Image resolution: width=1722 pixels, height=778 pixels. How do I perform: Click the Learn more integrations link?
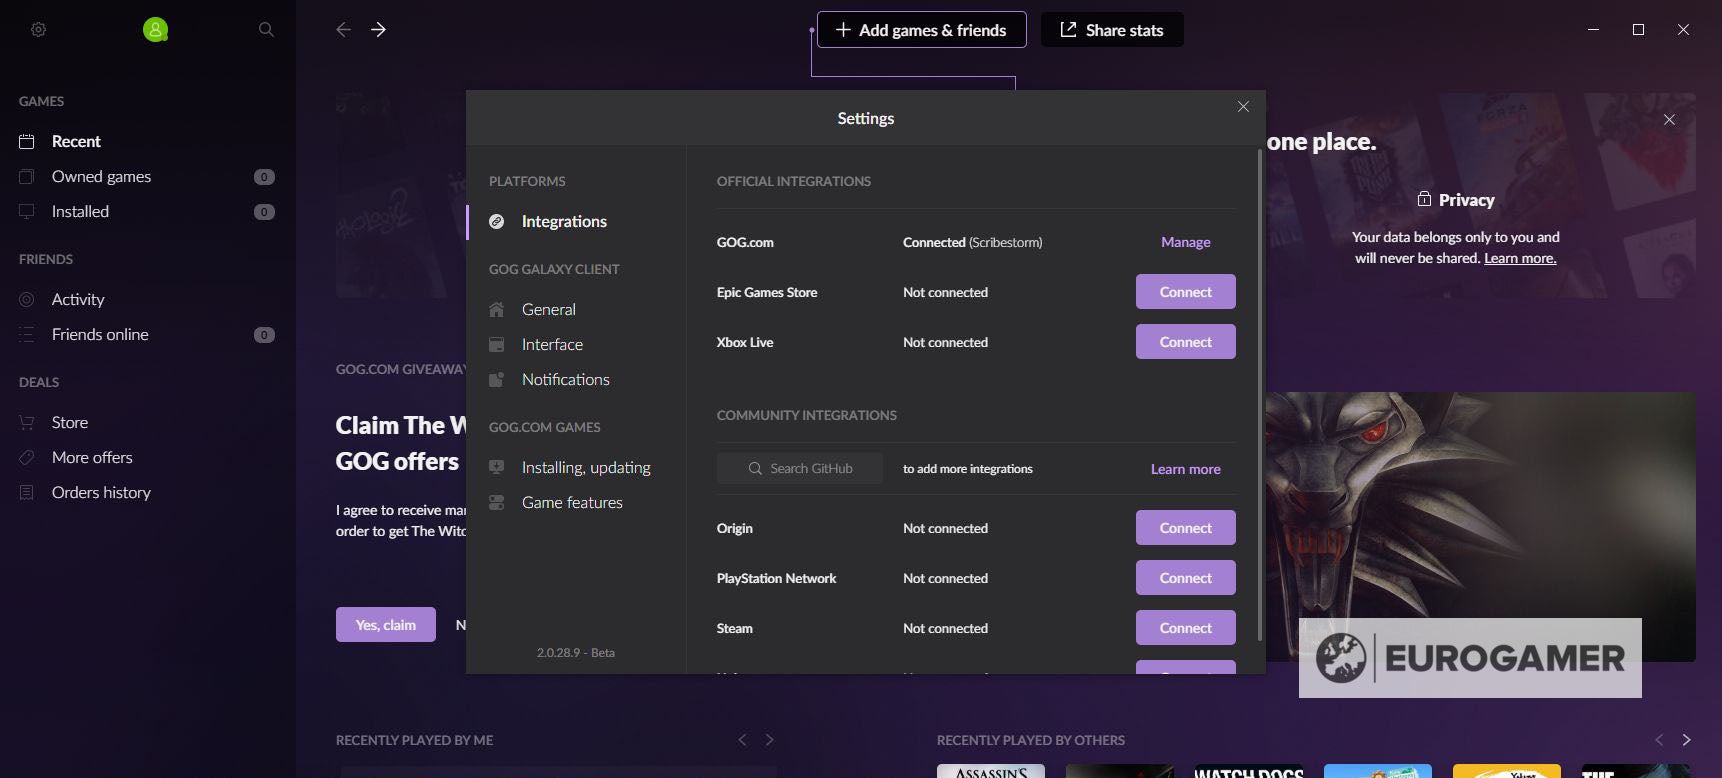(1185, 469)
